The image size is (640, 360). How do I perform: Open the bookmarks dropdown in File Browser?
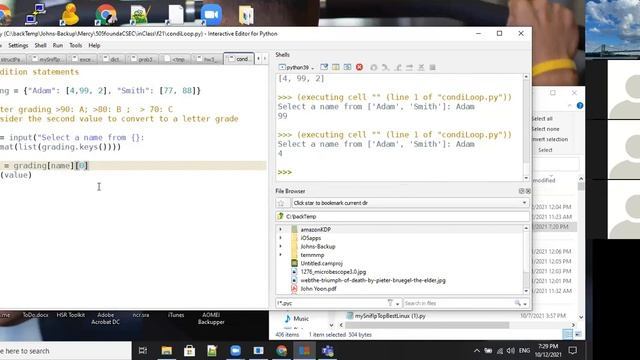click(x=524, y=203)
